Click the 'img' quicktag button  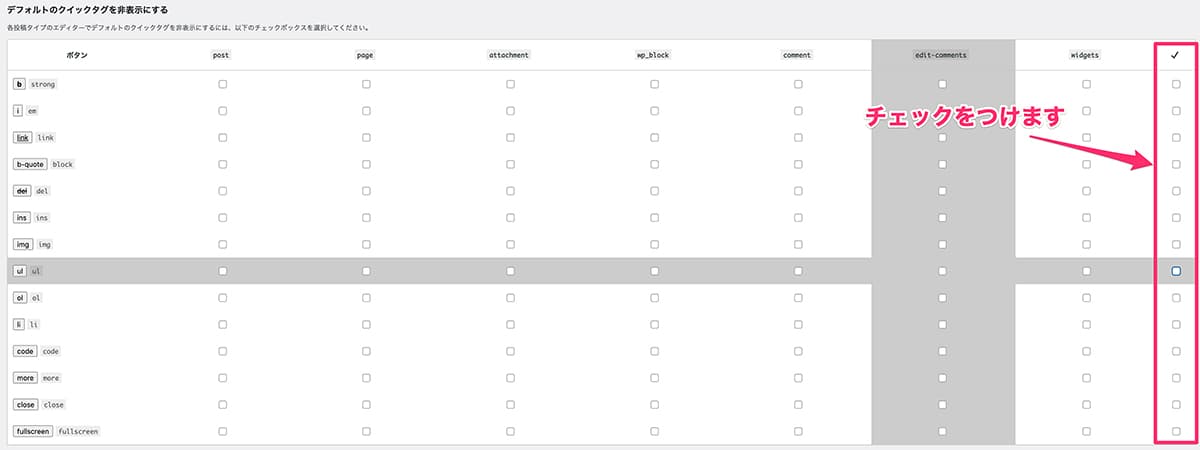click(x=23, y=244)
